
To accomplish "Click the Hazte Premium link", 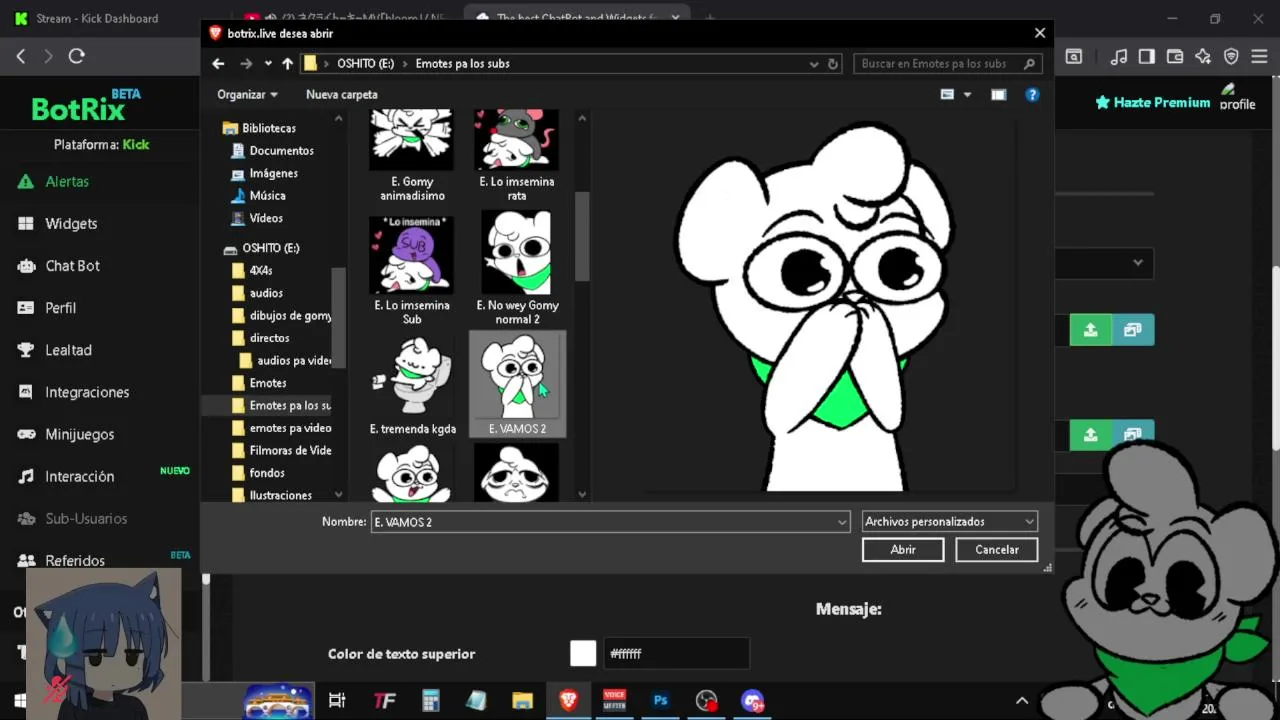I will pos(1152,102).
